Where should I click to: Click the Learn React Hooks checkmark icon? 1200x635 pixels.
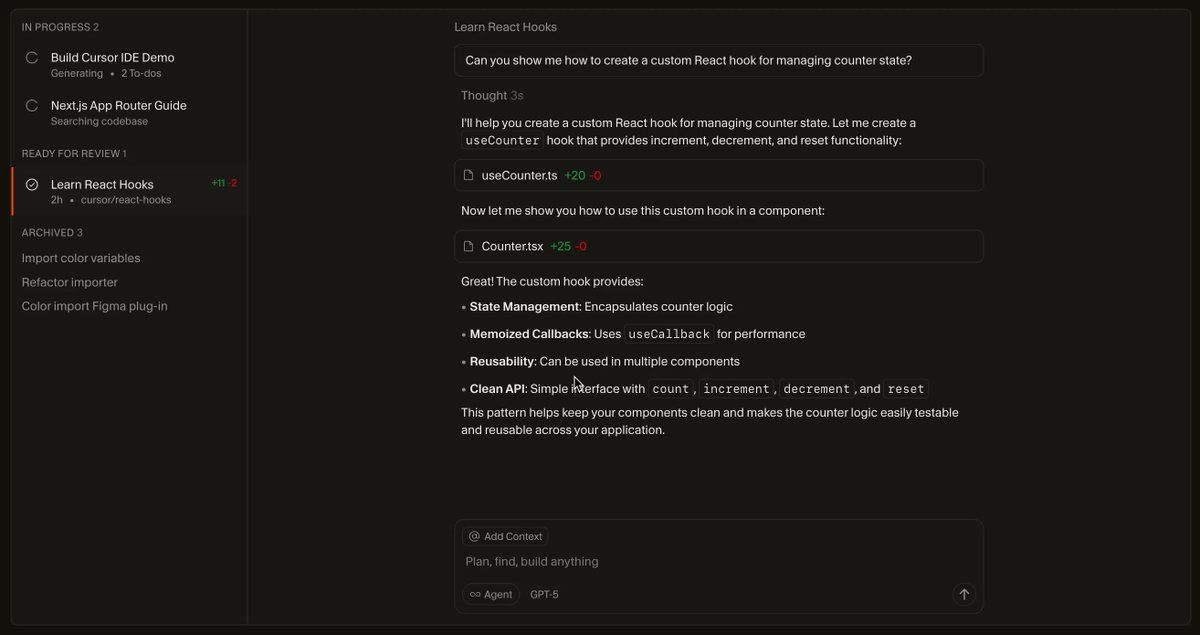[x=32, y=185]
